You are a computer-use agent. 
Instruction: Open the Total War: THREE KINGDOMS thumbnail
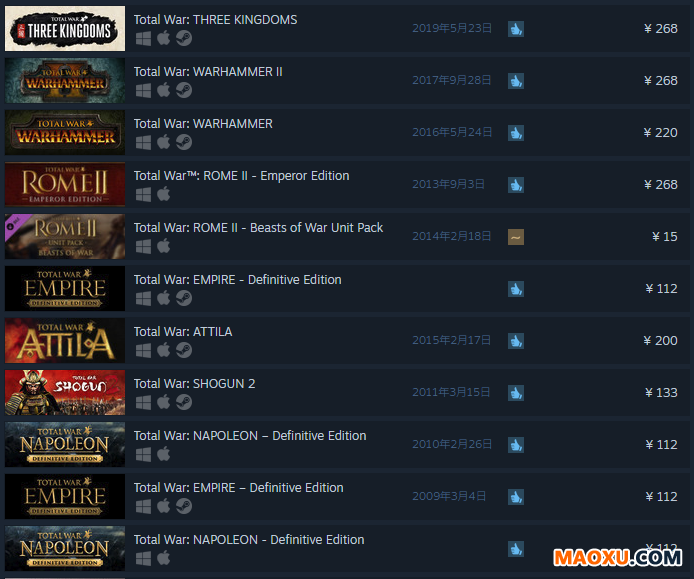pos(65,28)
